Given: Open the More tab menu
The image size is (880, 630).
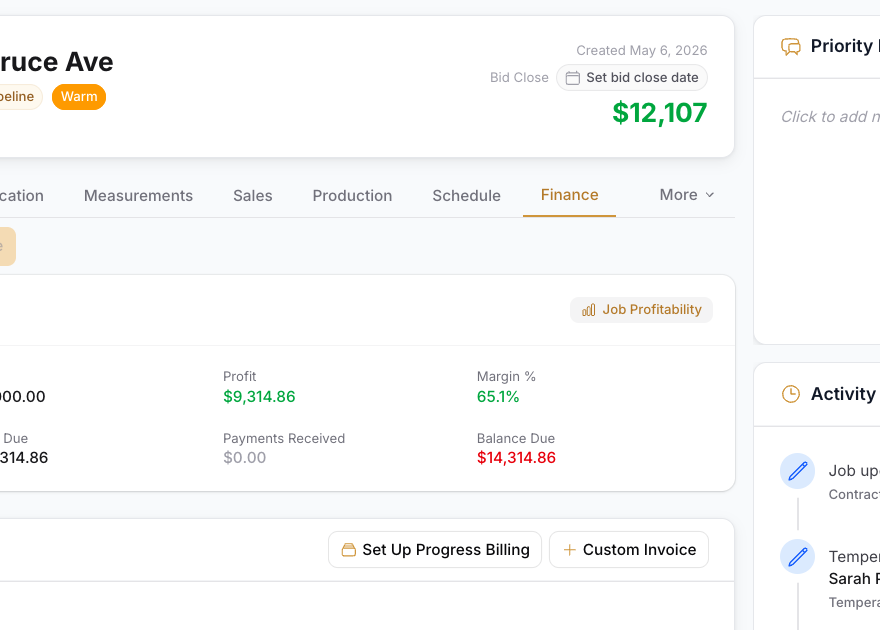Looking at the screenshot, I should pyautogui.click(x=687, y=195).
